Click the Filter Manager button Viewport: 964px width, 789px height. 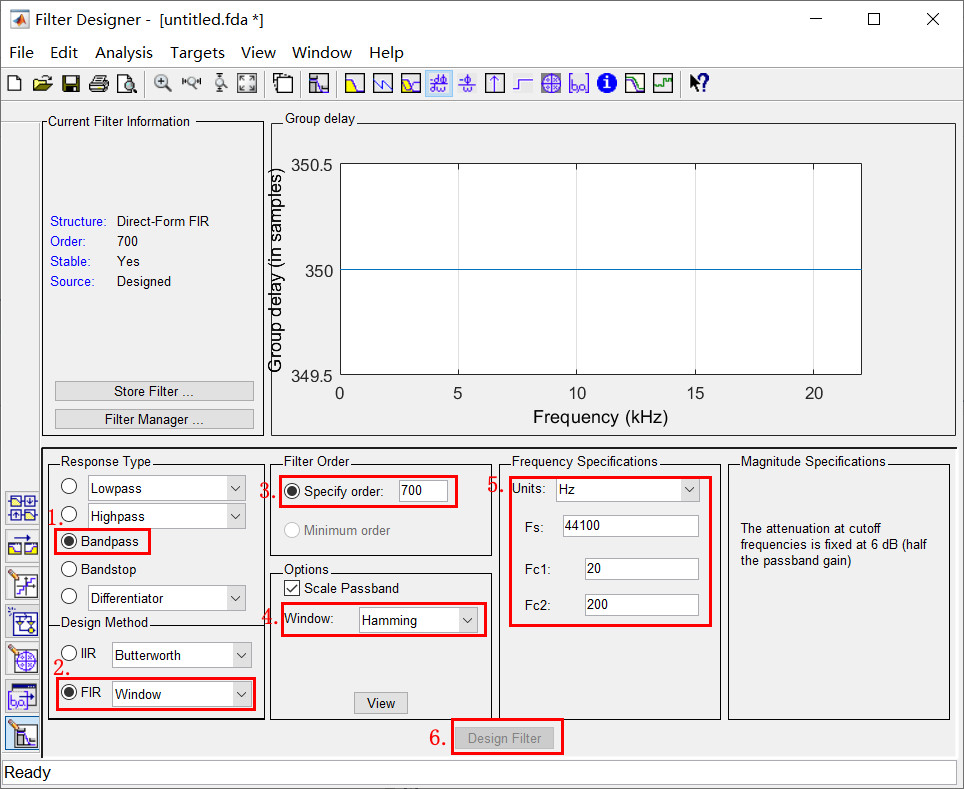click(x=154, y=419)
